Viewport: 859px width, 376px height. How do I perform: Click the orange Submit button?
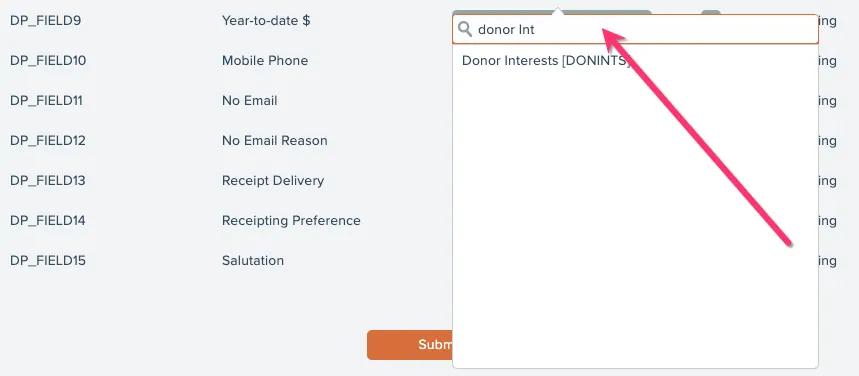point(410,345)
